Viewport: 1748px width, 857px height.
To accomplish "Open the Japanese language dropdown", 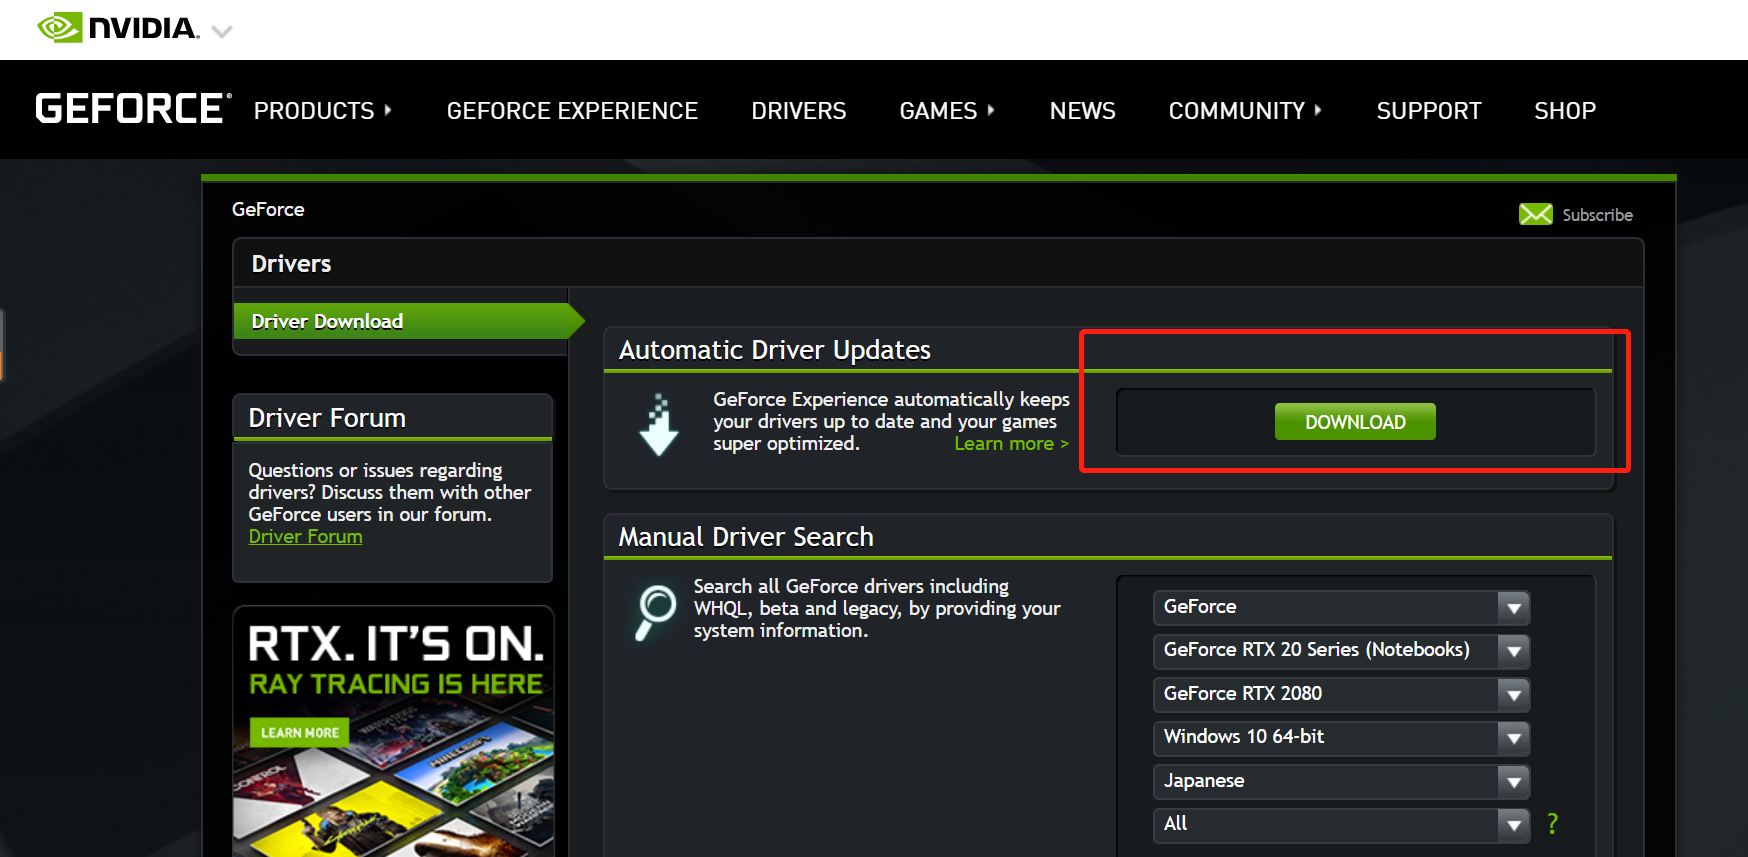I will pyautogui.click(x=1341, y=781).
